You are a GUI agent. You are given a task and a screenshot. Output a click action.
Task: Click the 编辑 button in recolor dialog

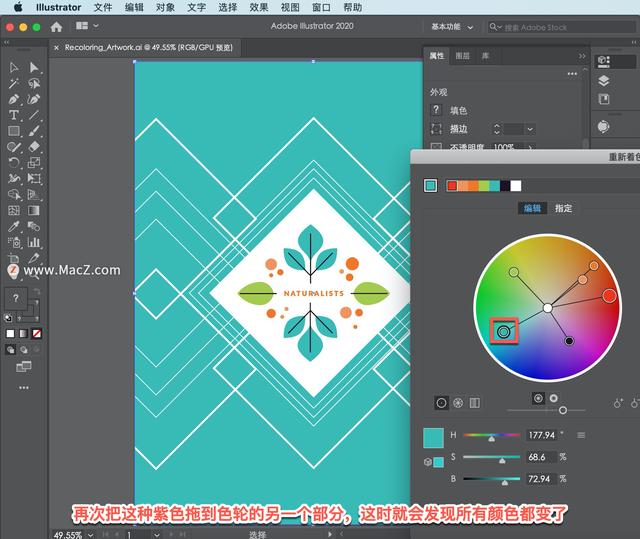tap(531, 208)
